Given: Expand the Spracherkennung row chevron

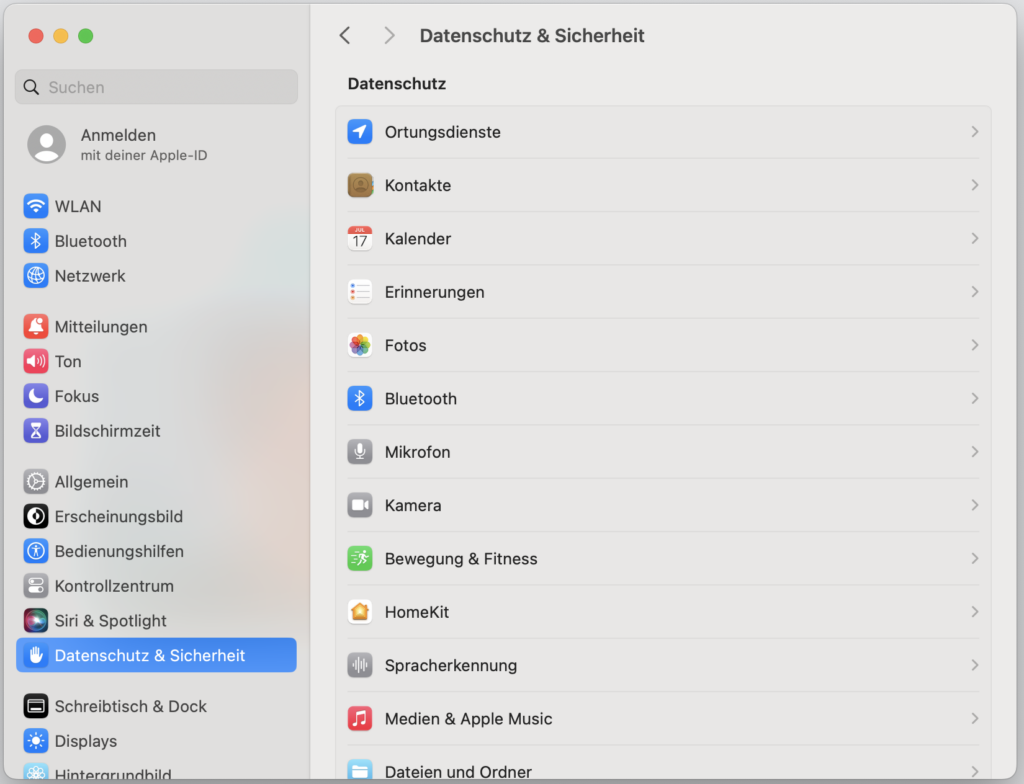Looking at the screenshot, I should click(x=974, y=665).
